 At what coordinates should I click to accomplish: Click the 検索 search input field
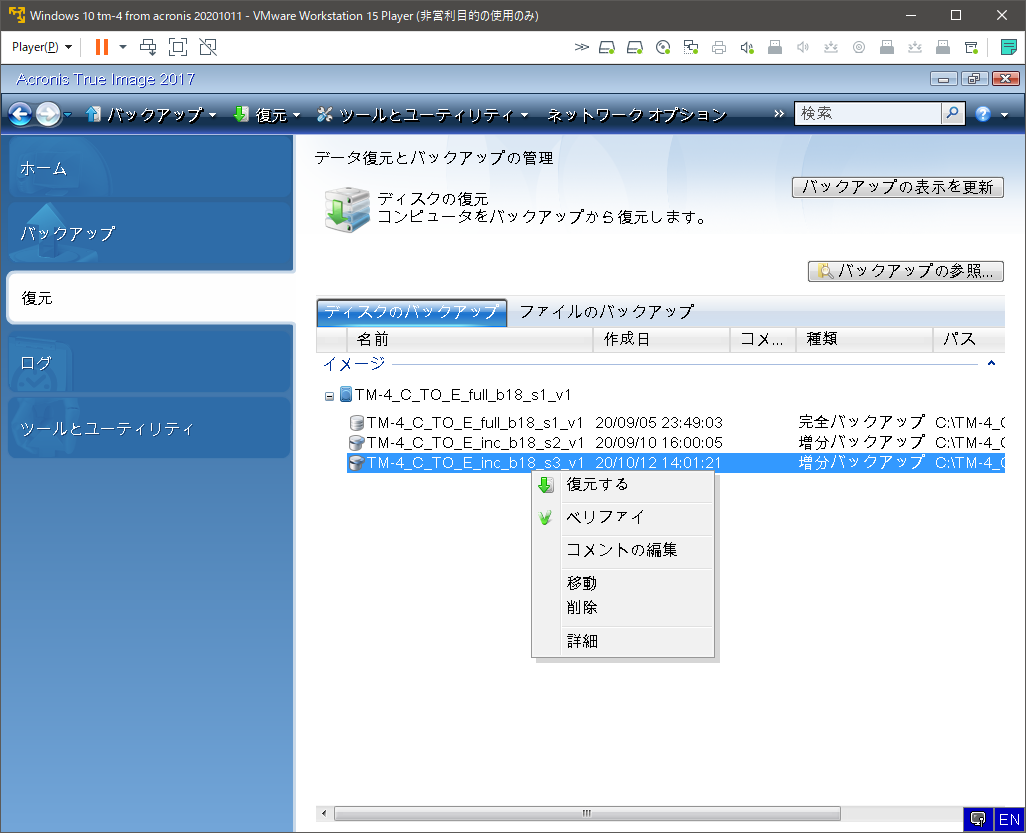click(x=868, y=113)
